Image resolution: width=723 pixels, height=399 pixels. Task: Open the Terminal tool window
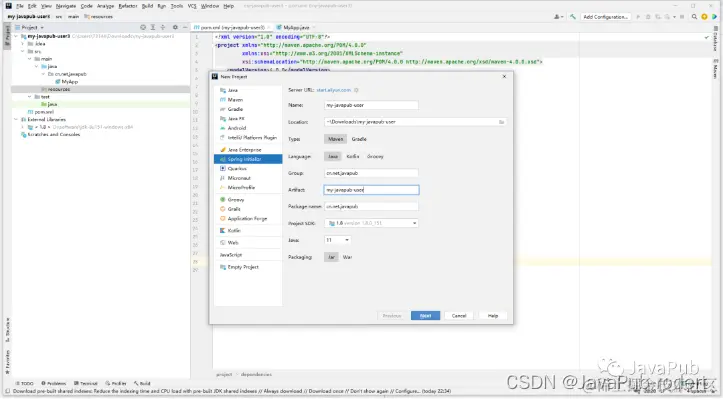[86, 383]
